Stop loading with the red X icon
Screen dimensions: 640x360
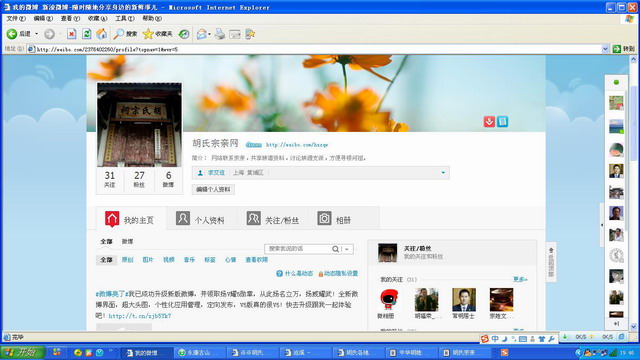point(71,34)
